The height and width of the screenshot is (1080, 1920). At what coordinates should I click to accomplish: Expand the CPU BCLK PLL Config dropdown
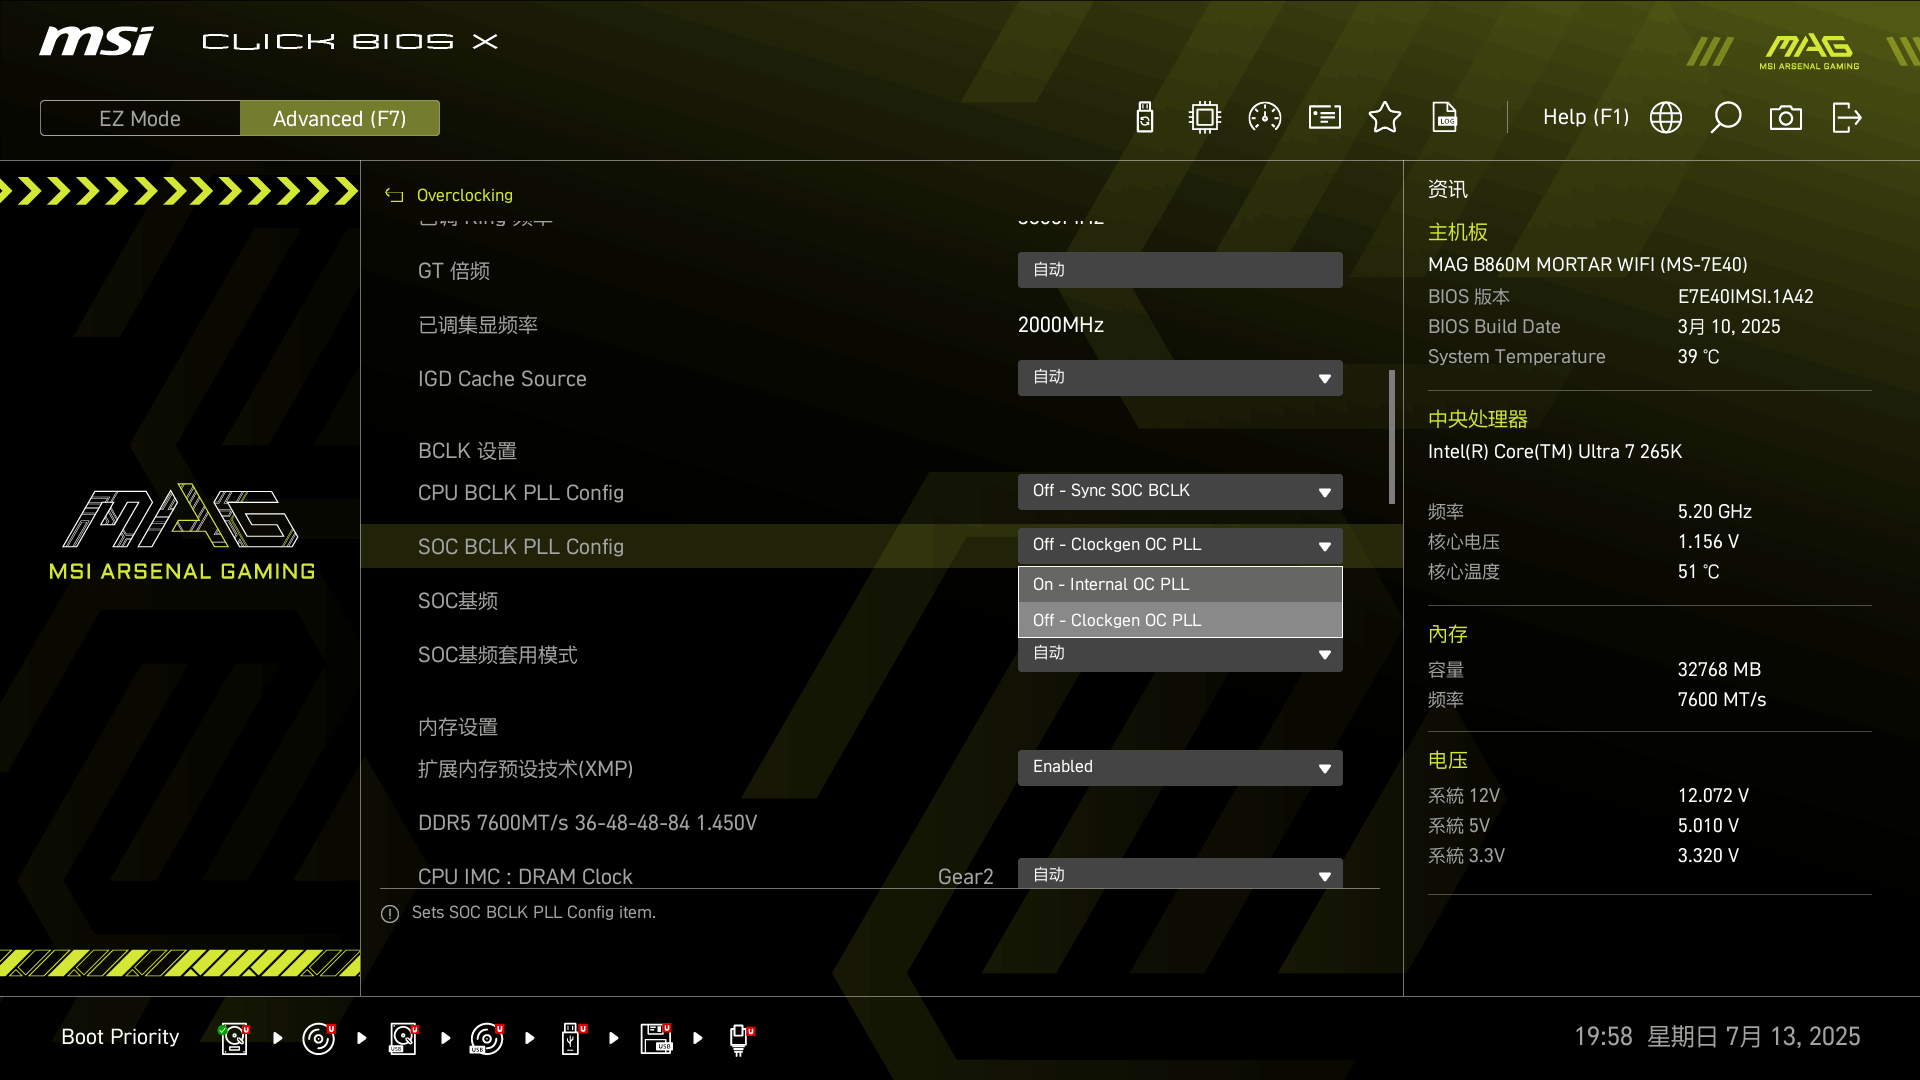(1180, 491)
